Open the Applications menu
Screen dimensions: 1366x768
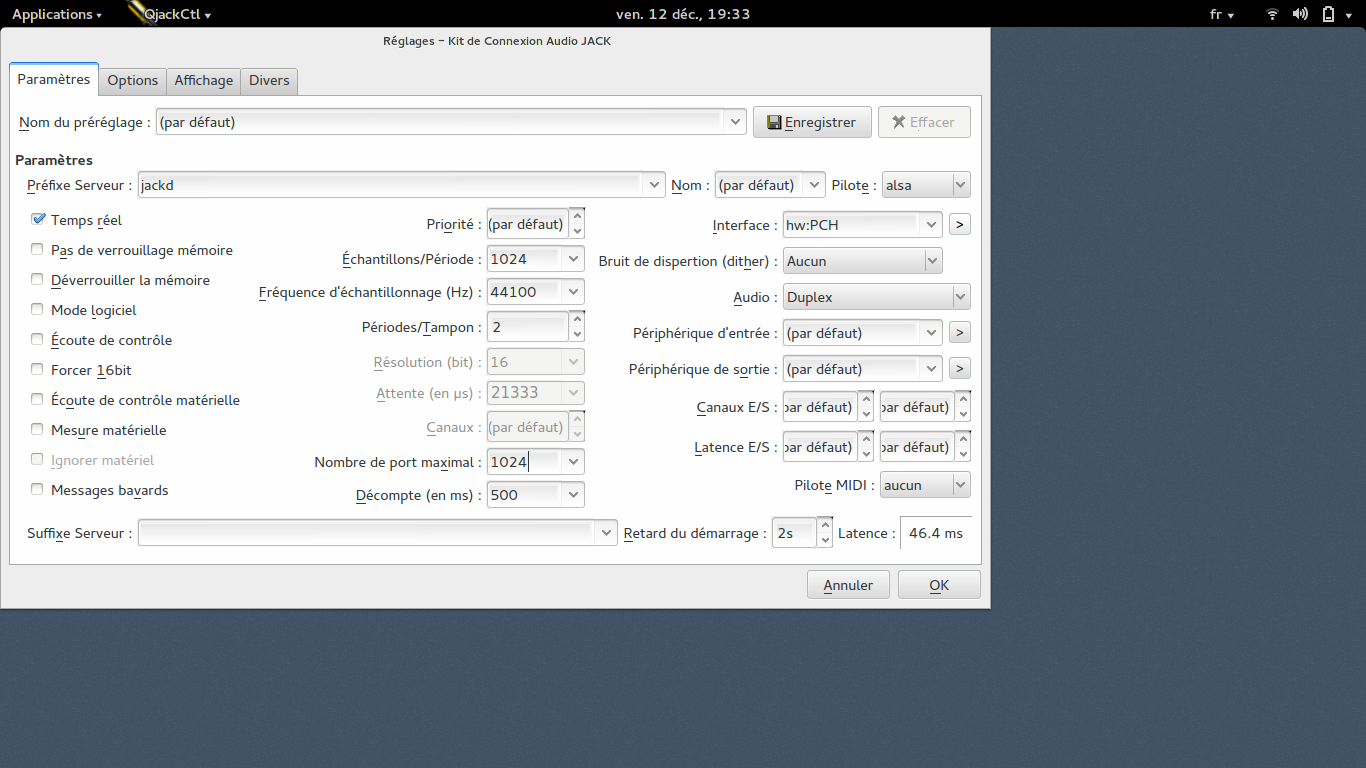tap(56, 14)
